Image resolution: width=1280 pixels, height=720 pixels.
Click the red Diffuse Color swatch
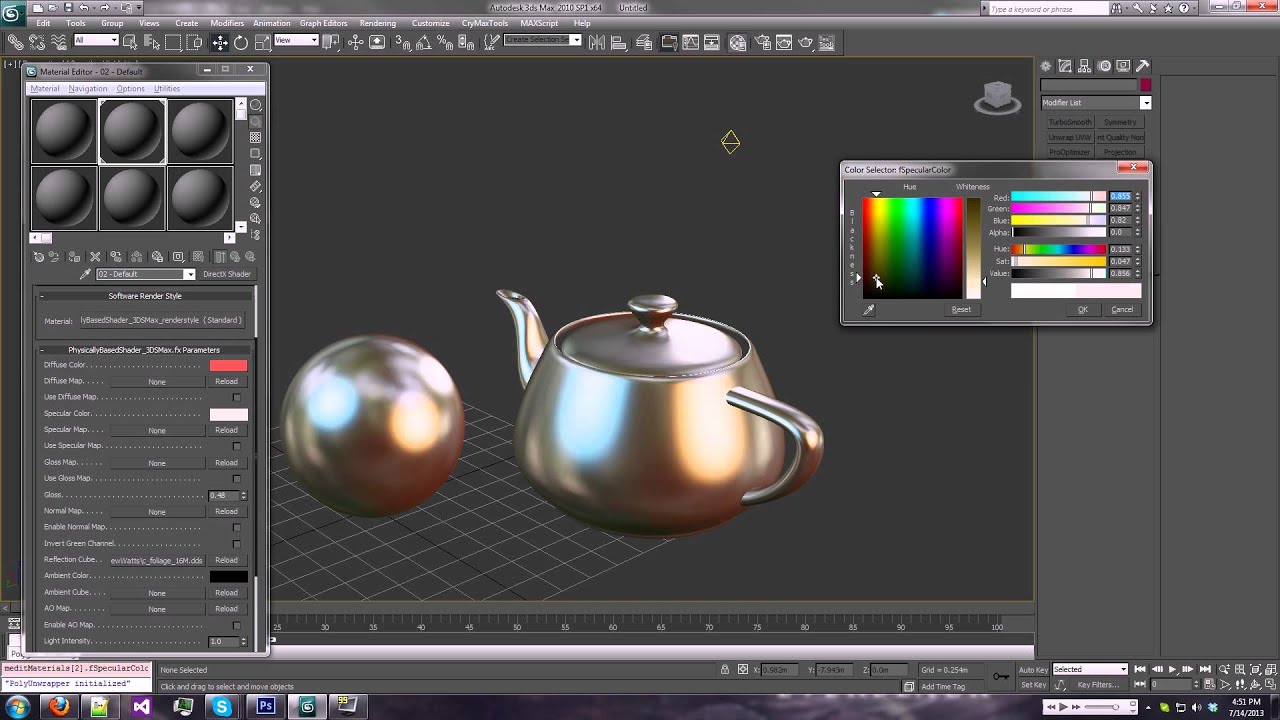[x=228, y=366]
